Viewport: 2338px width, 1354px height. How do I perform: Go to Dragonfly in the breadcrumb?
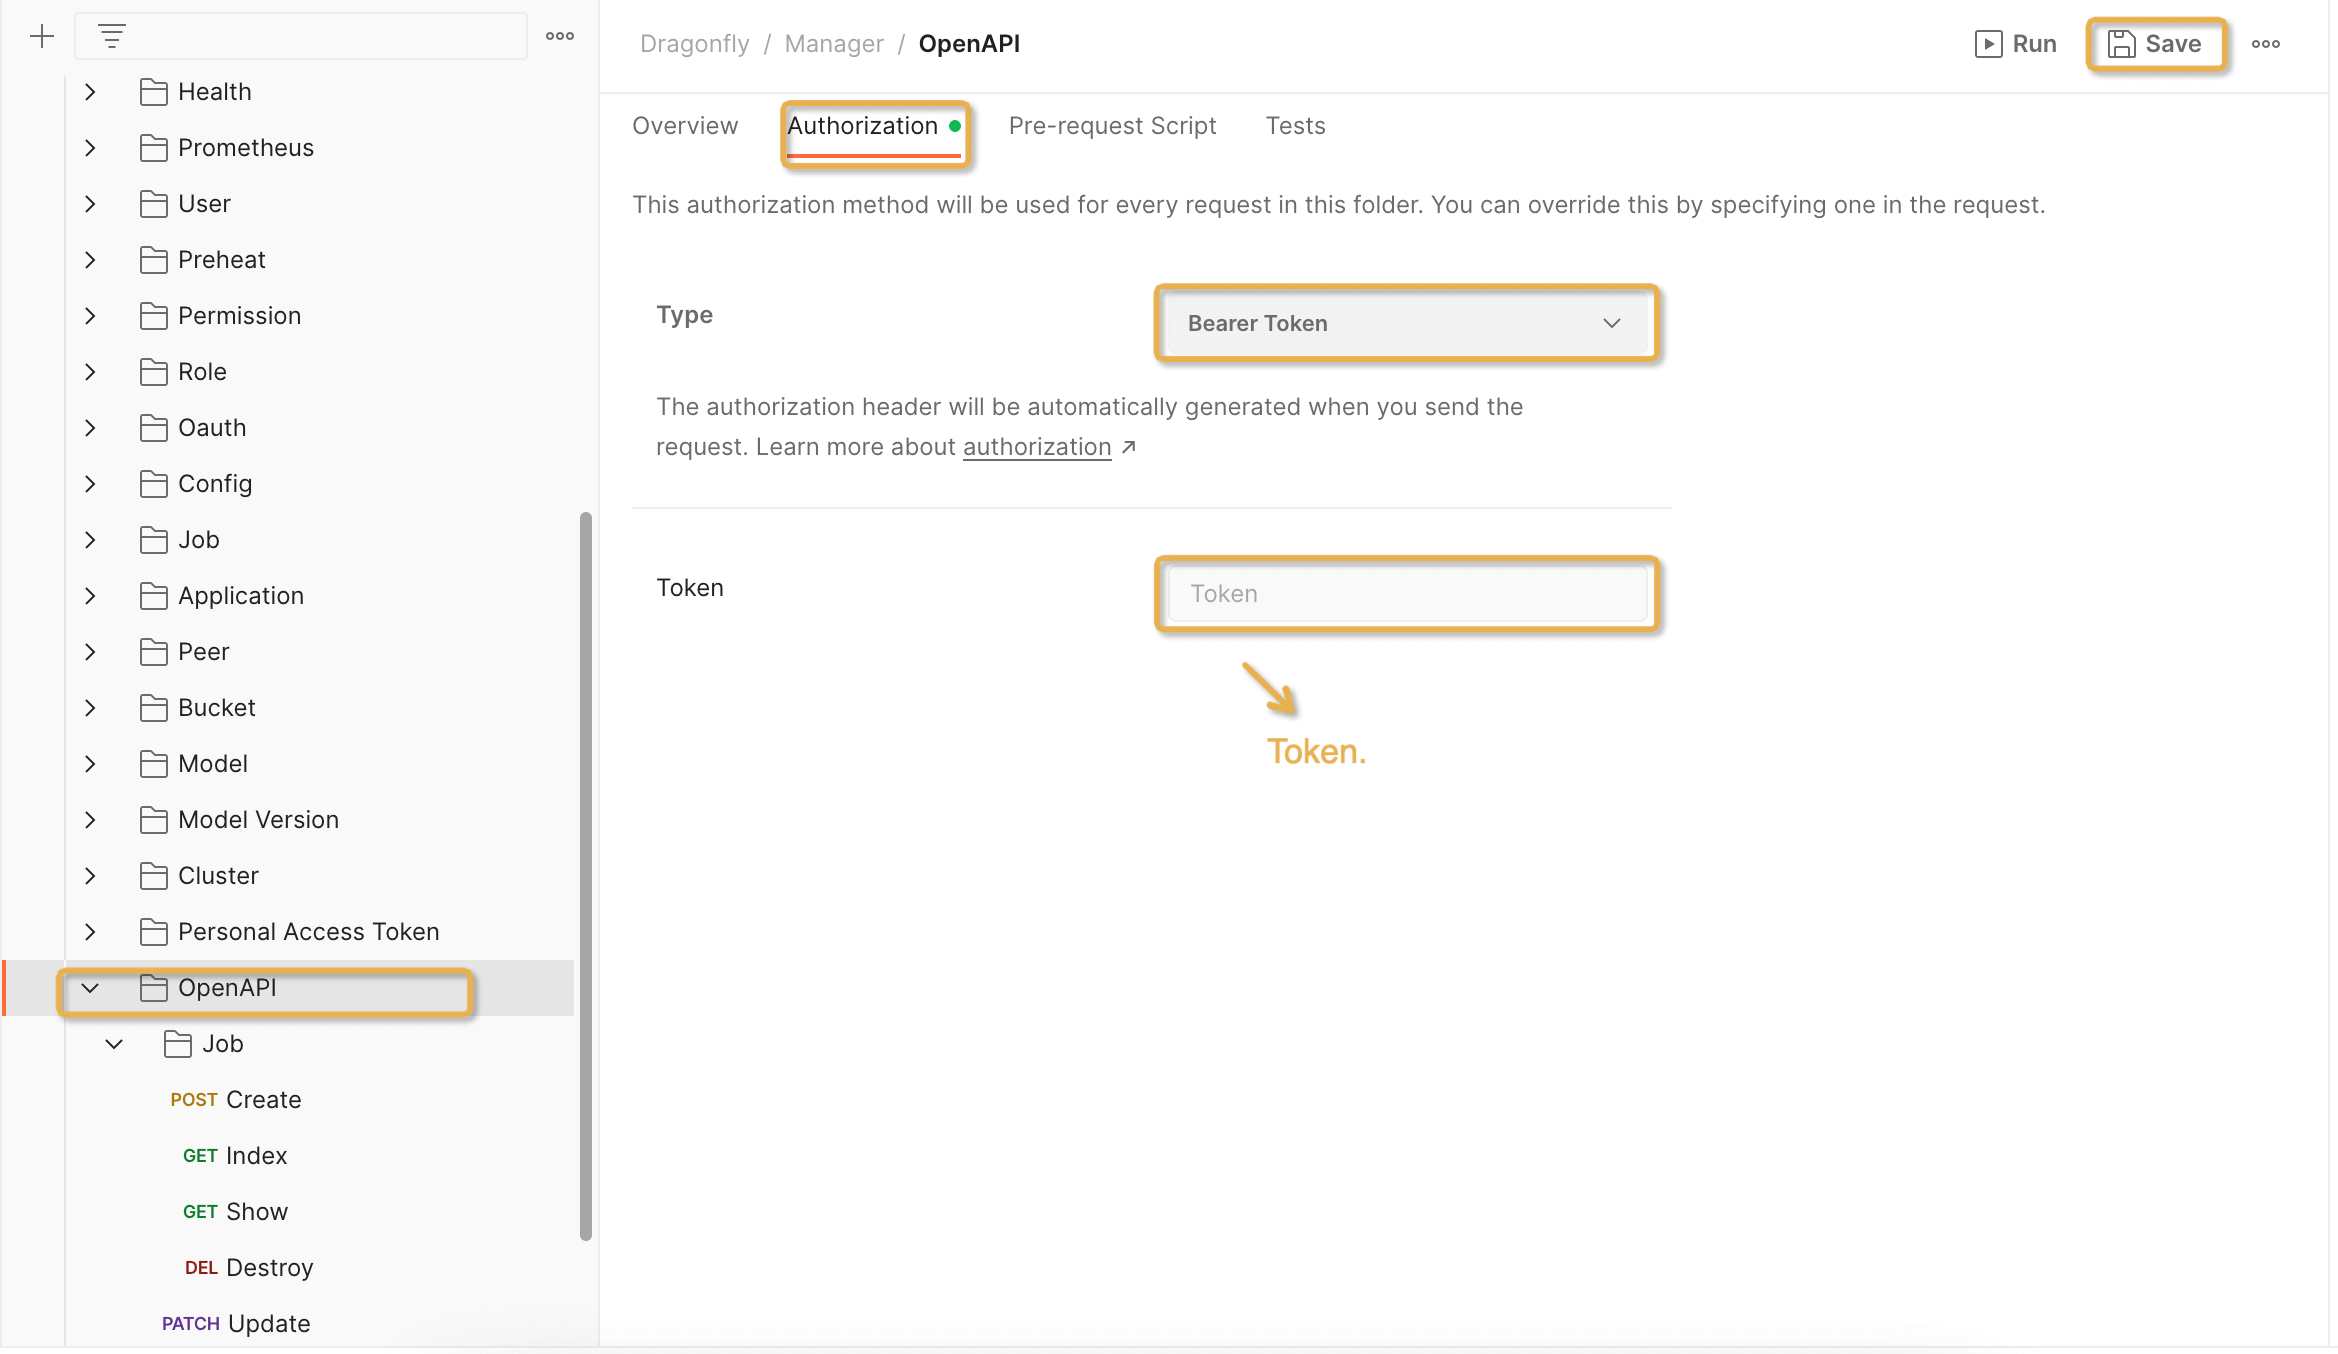tap(694, 44)
